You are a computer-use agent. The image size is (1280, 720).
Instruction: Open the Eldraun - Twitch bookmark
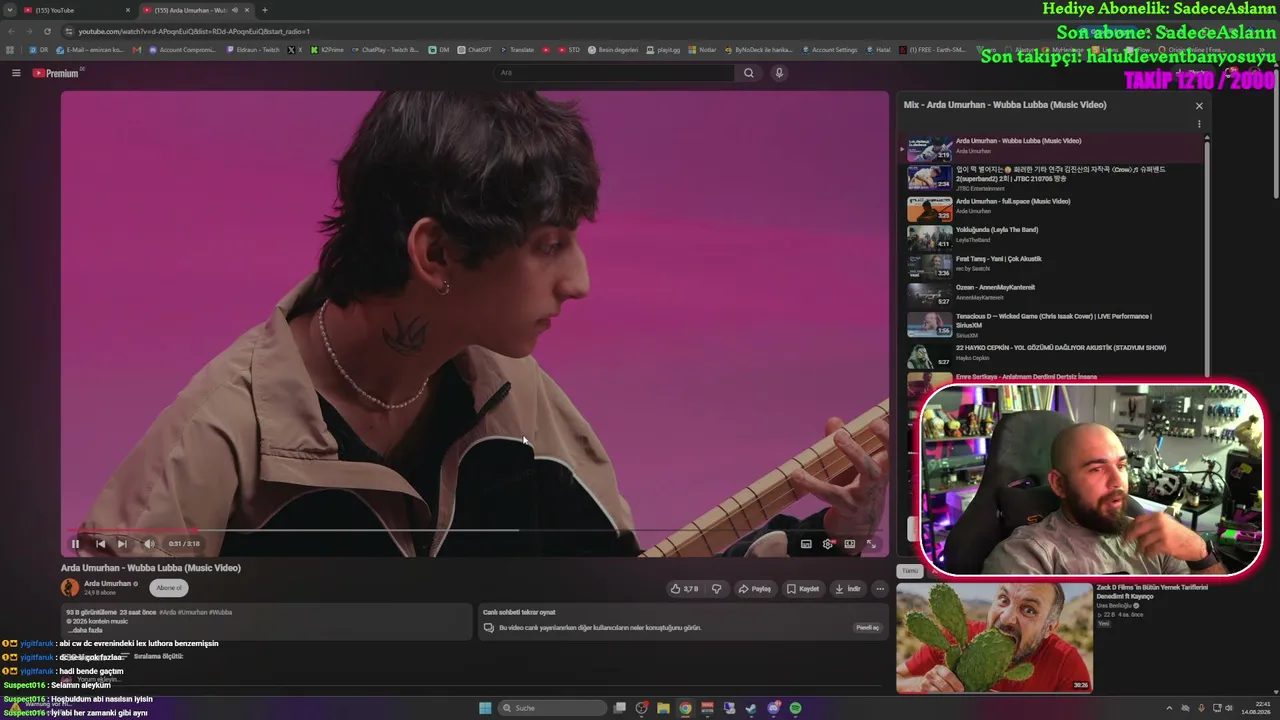click(253, 49)
